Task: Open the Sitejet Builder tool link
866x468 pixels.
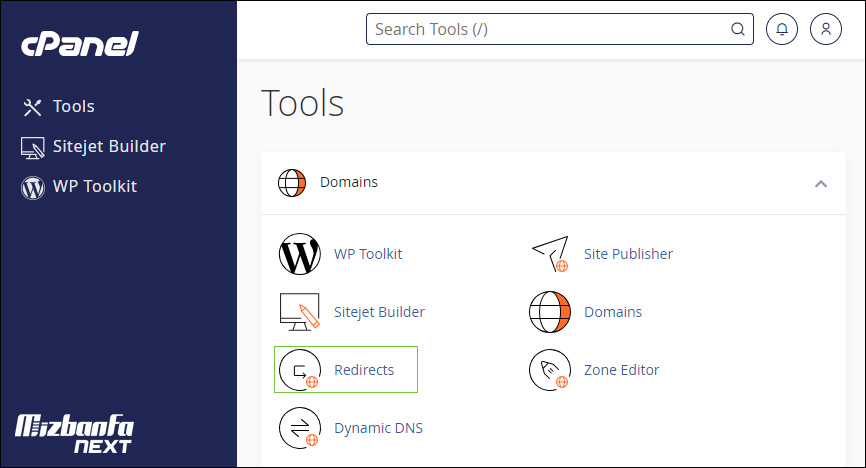Action: point(379,312)
